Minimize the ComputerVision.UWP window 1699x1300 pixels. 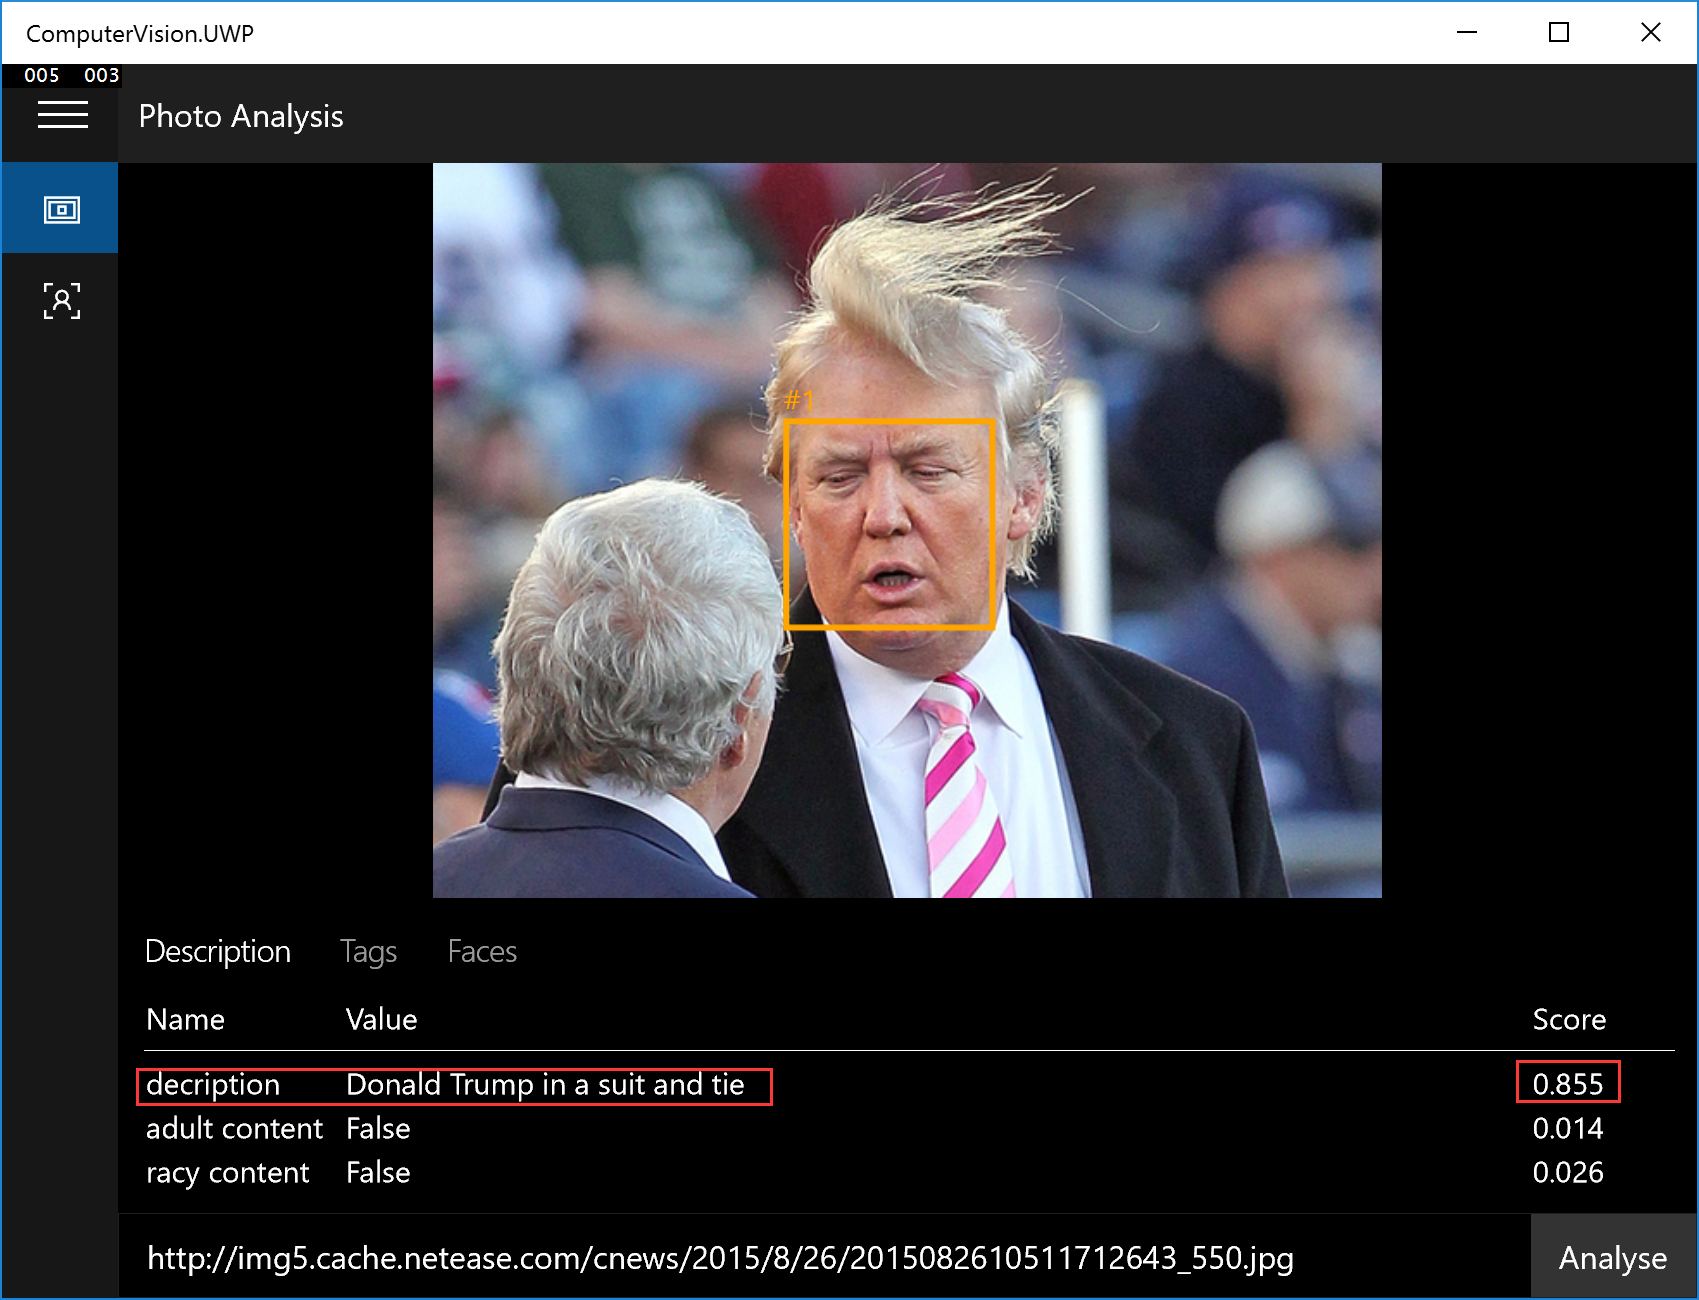click(1467, 32)
